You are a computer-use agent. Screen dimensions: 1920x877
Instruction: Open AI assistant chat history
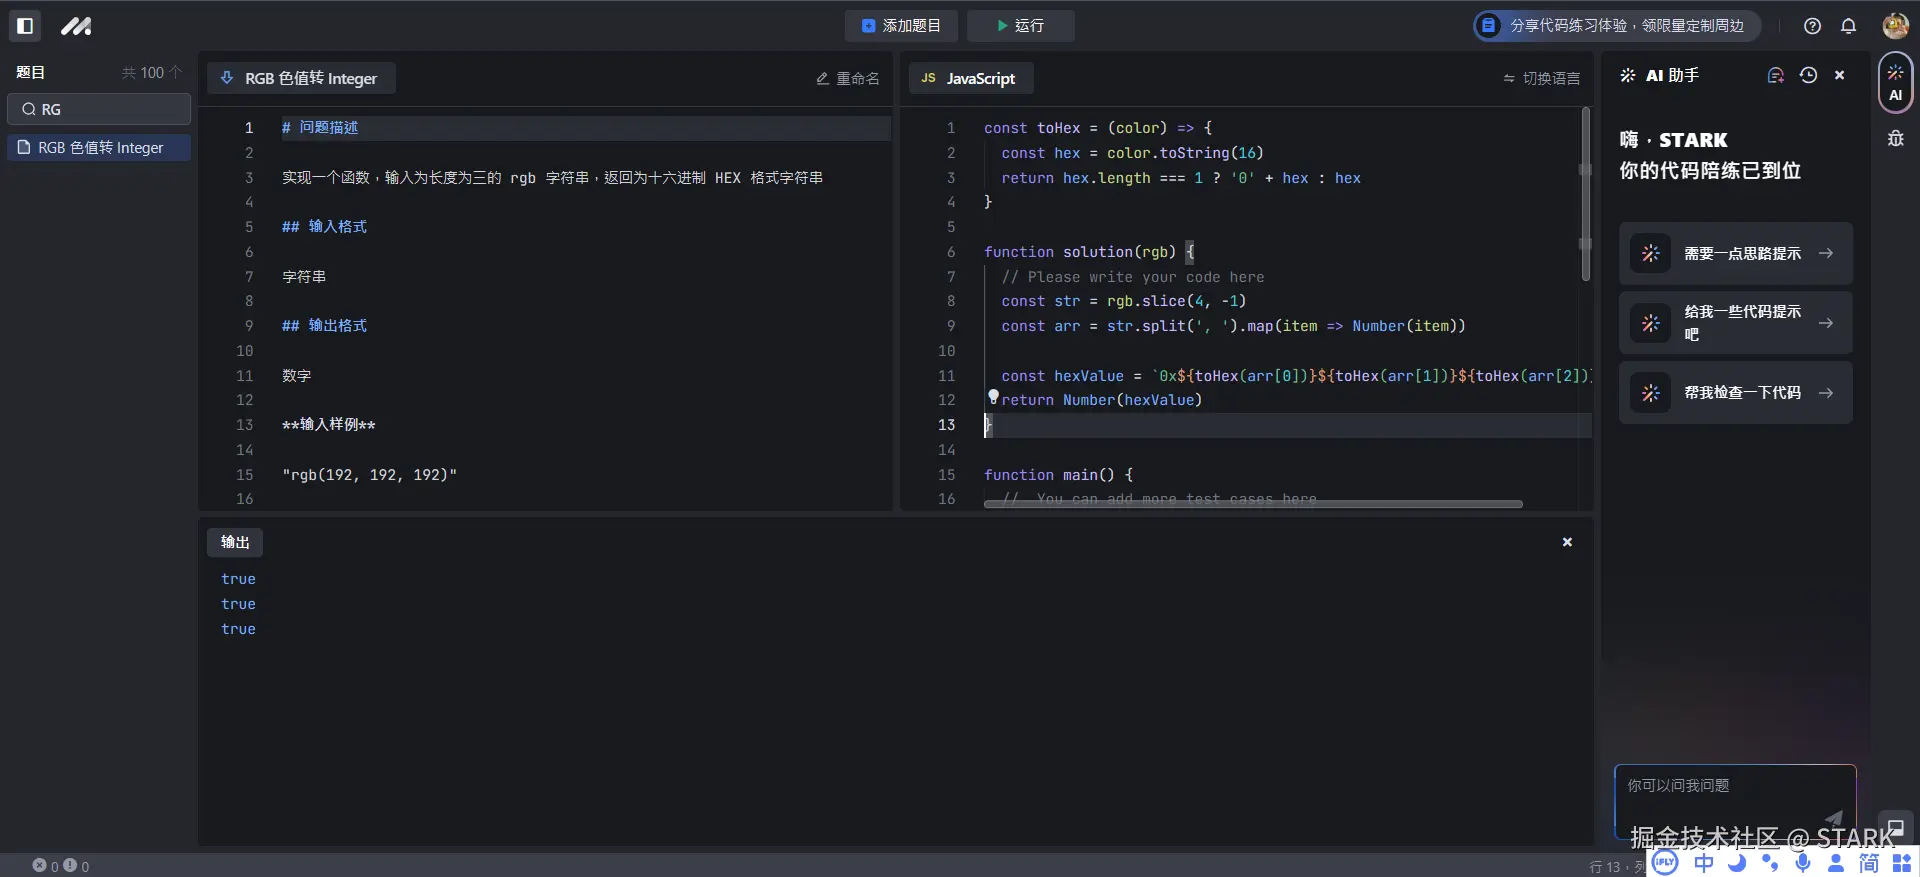(x=1808, y=75)
